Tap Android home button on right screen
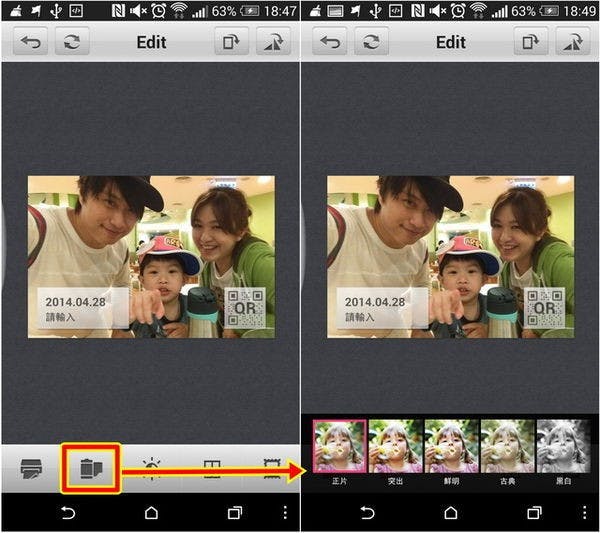 click(451, 513)
